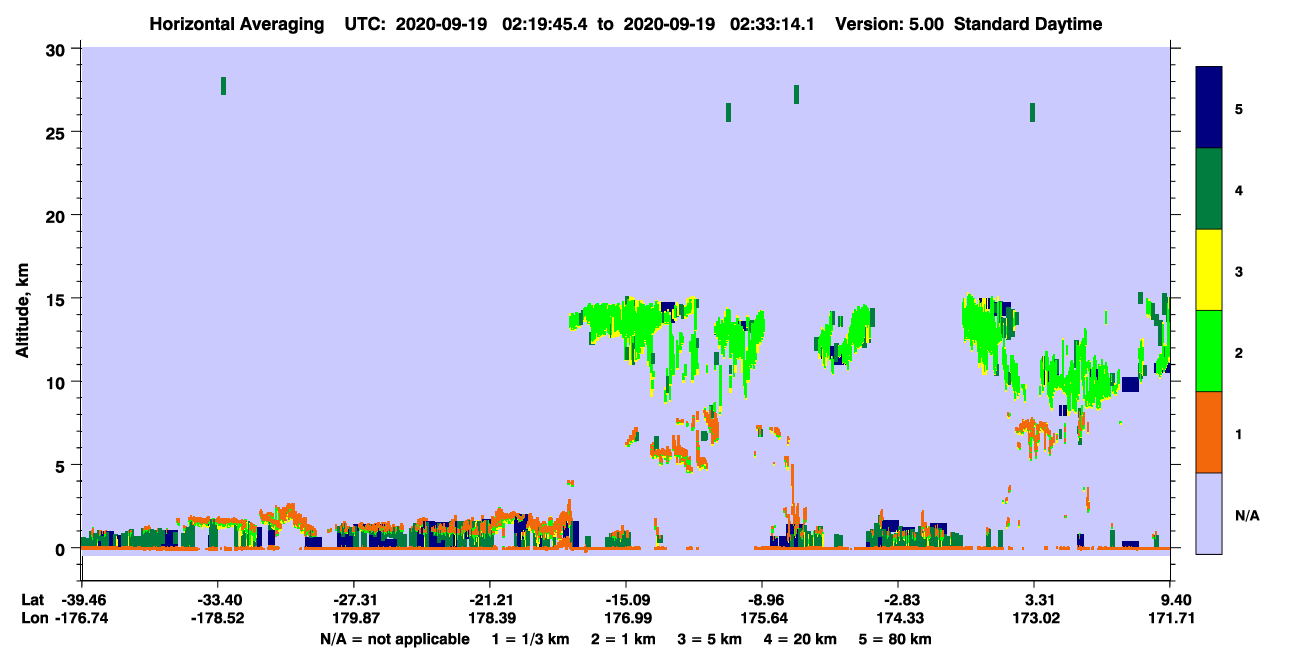The width and height of the screenshot is (1300, 667).
Task: Click the longitude value 178.39
Action: [x=490, y=618]
